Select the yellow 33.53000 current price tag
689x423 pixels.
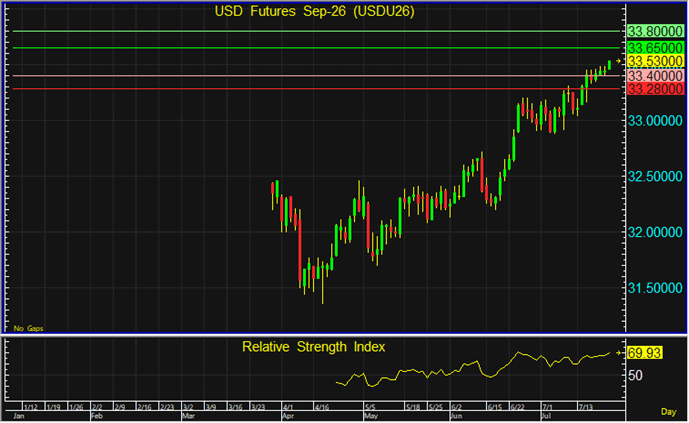coord(655,61)
